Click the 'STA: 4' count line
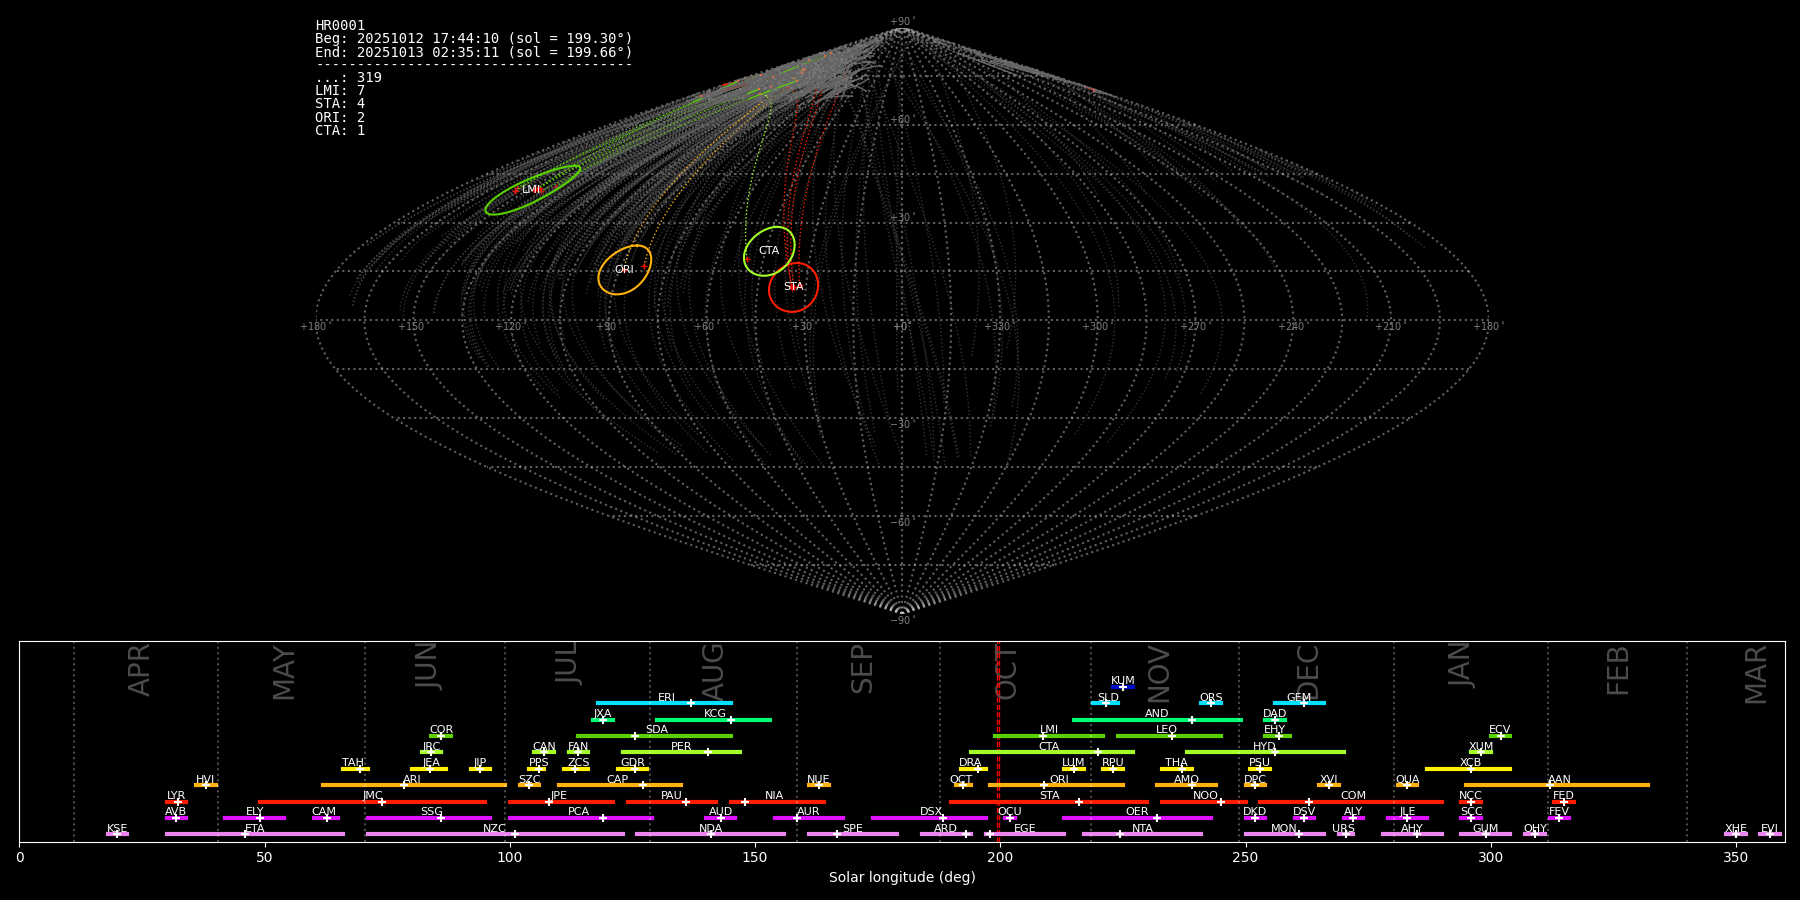 pyautogui.click(x=340, y=104)
